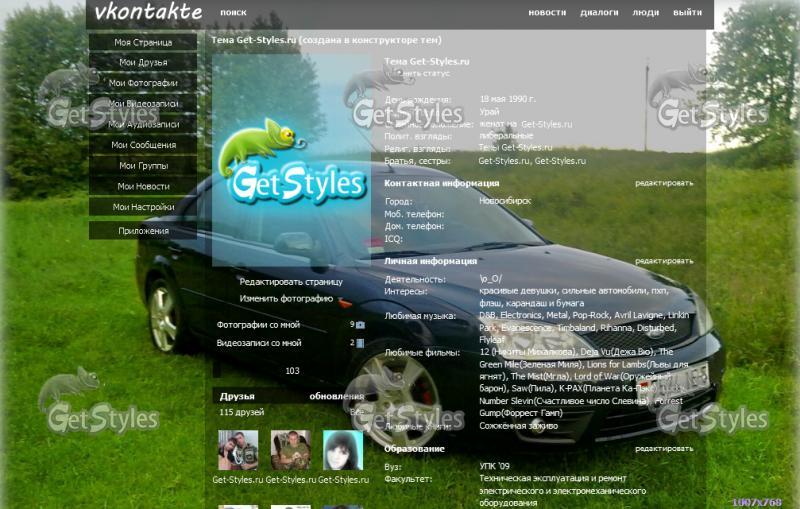Open диалоги in the top bar
This screenshot has height=509, width=800.
pos(599,12)
